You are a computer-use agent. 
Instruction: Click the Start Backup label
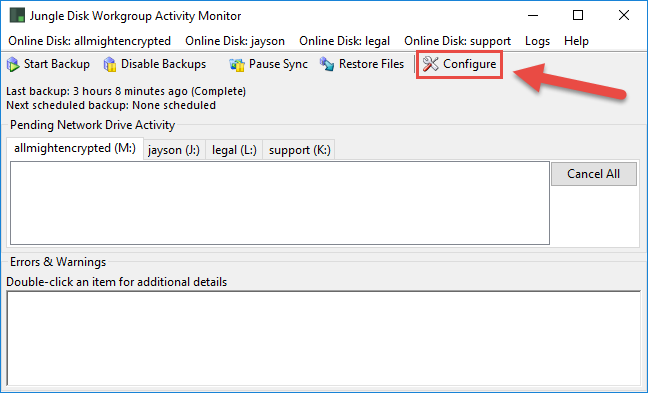(x=57, y=64)
